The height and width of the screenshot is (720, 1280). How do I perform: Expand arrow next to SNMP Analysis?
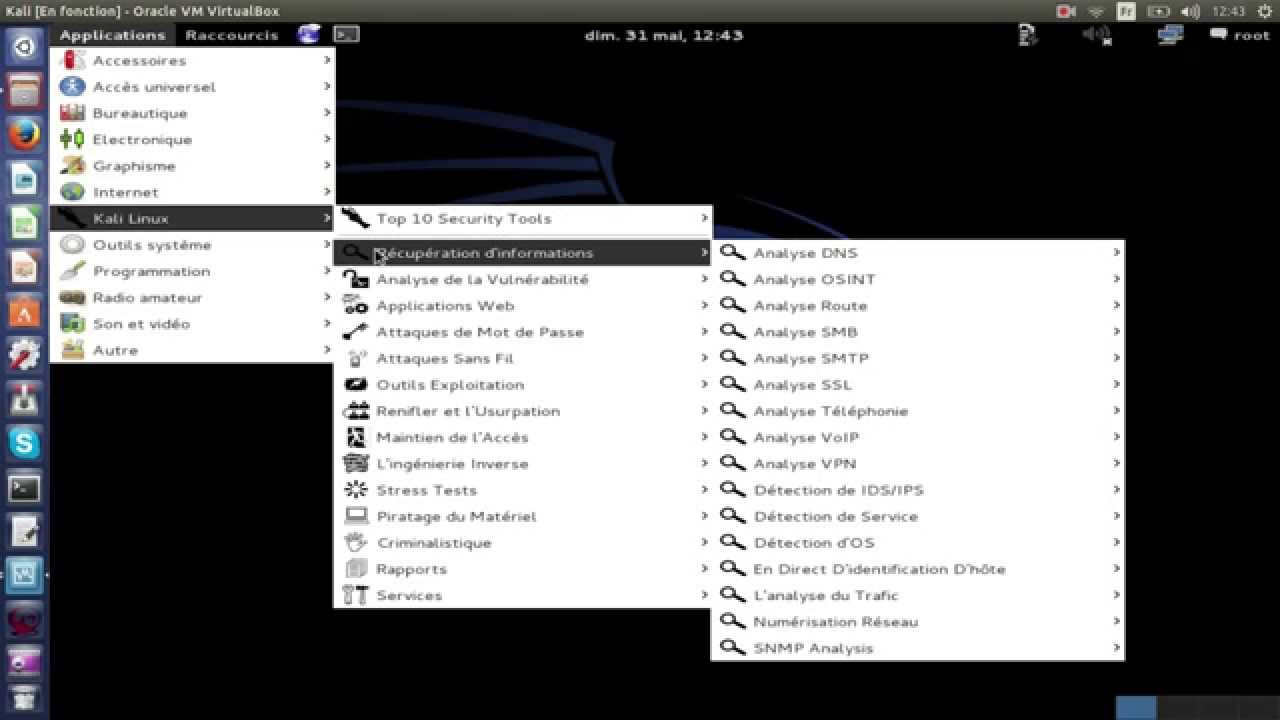pos(1116,648)
